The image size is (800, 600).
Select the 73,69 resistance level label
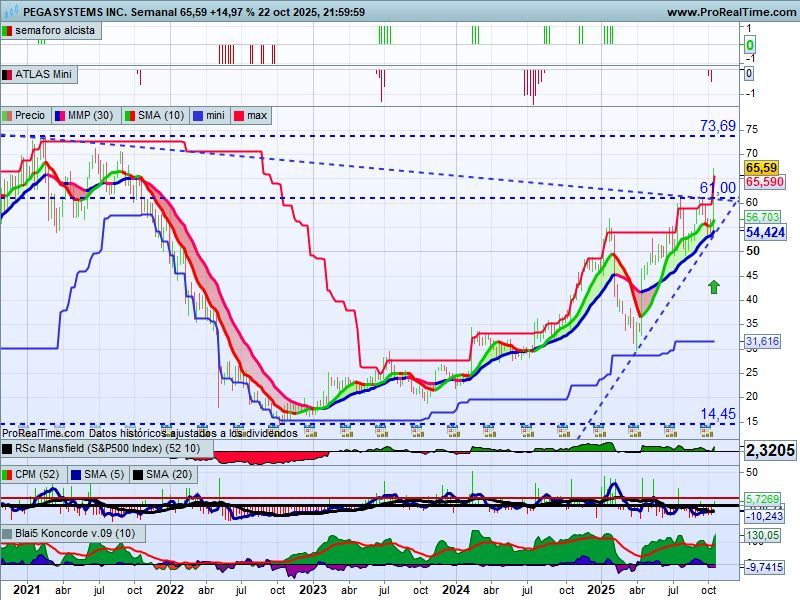pyautogui.click(x=718, y=126)
